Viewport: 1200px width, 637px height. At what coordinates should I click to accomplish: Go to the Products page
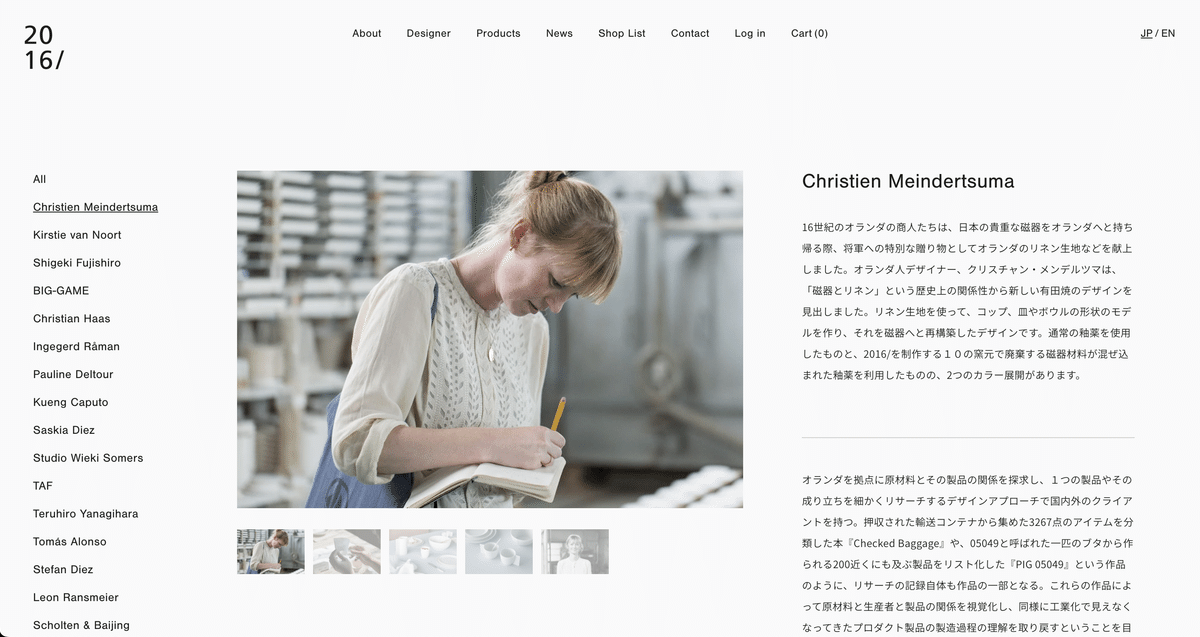[x=498, y=33]
